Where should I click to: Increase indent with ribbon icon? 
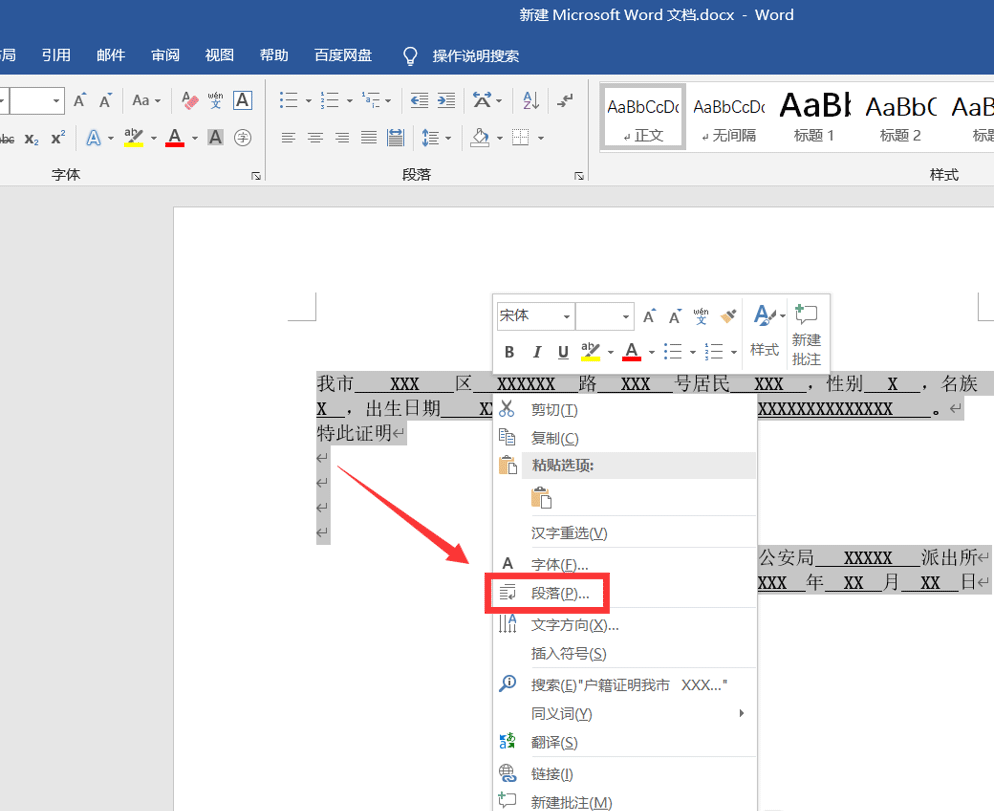[446, 101]
